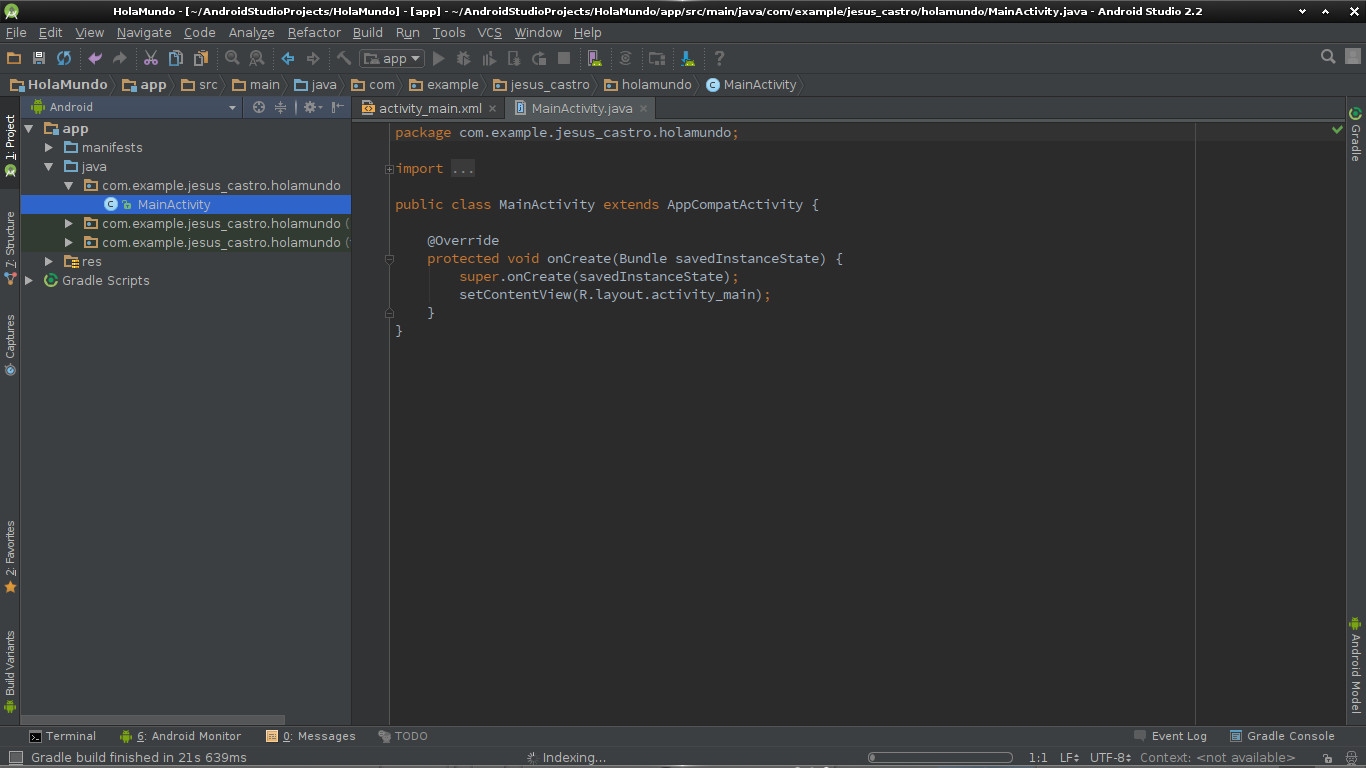Viewport: 1366px width, 768px height.
Task: Collapse the app module tree node
Action: pos(29,129)
